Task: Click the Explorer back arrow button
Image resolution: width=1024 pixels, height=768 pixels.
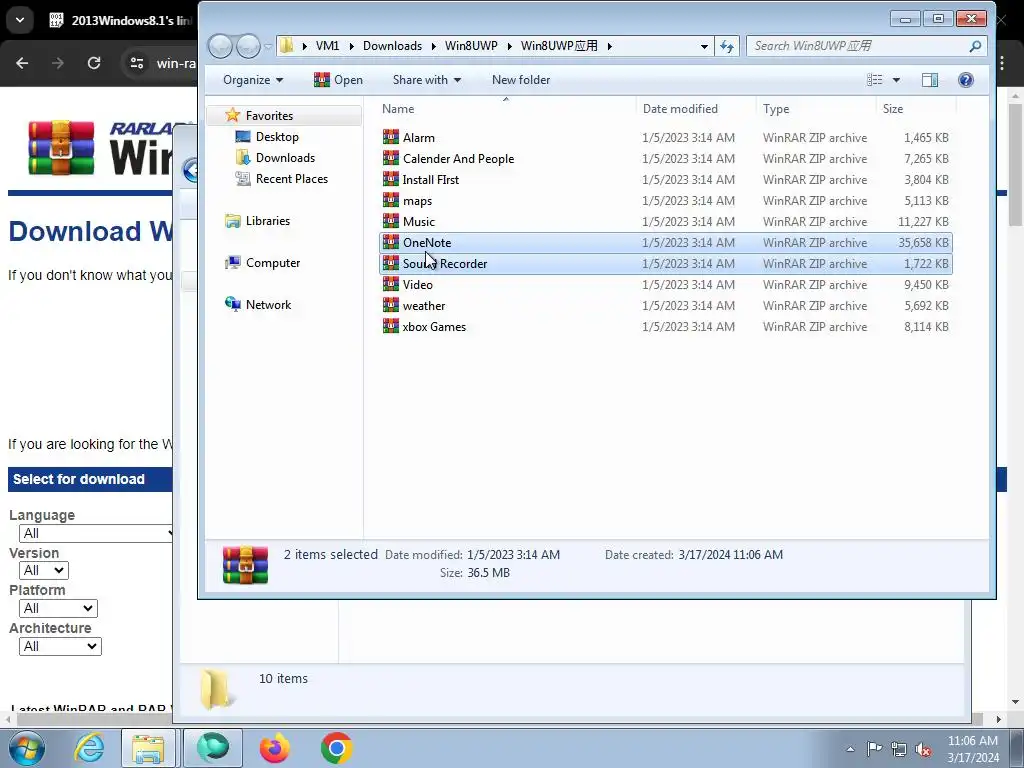Action: point(221,46)
